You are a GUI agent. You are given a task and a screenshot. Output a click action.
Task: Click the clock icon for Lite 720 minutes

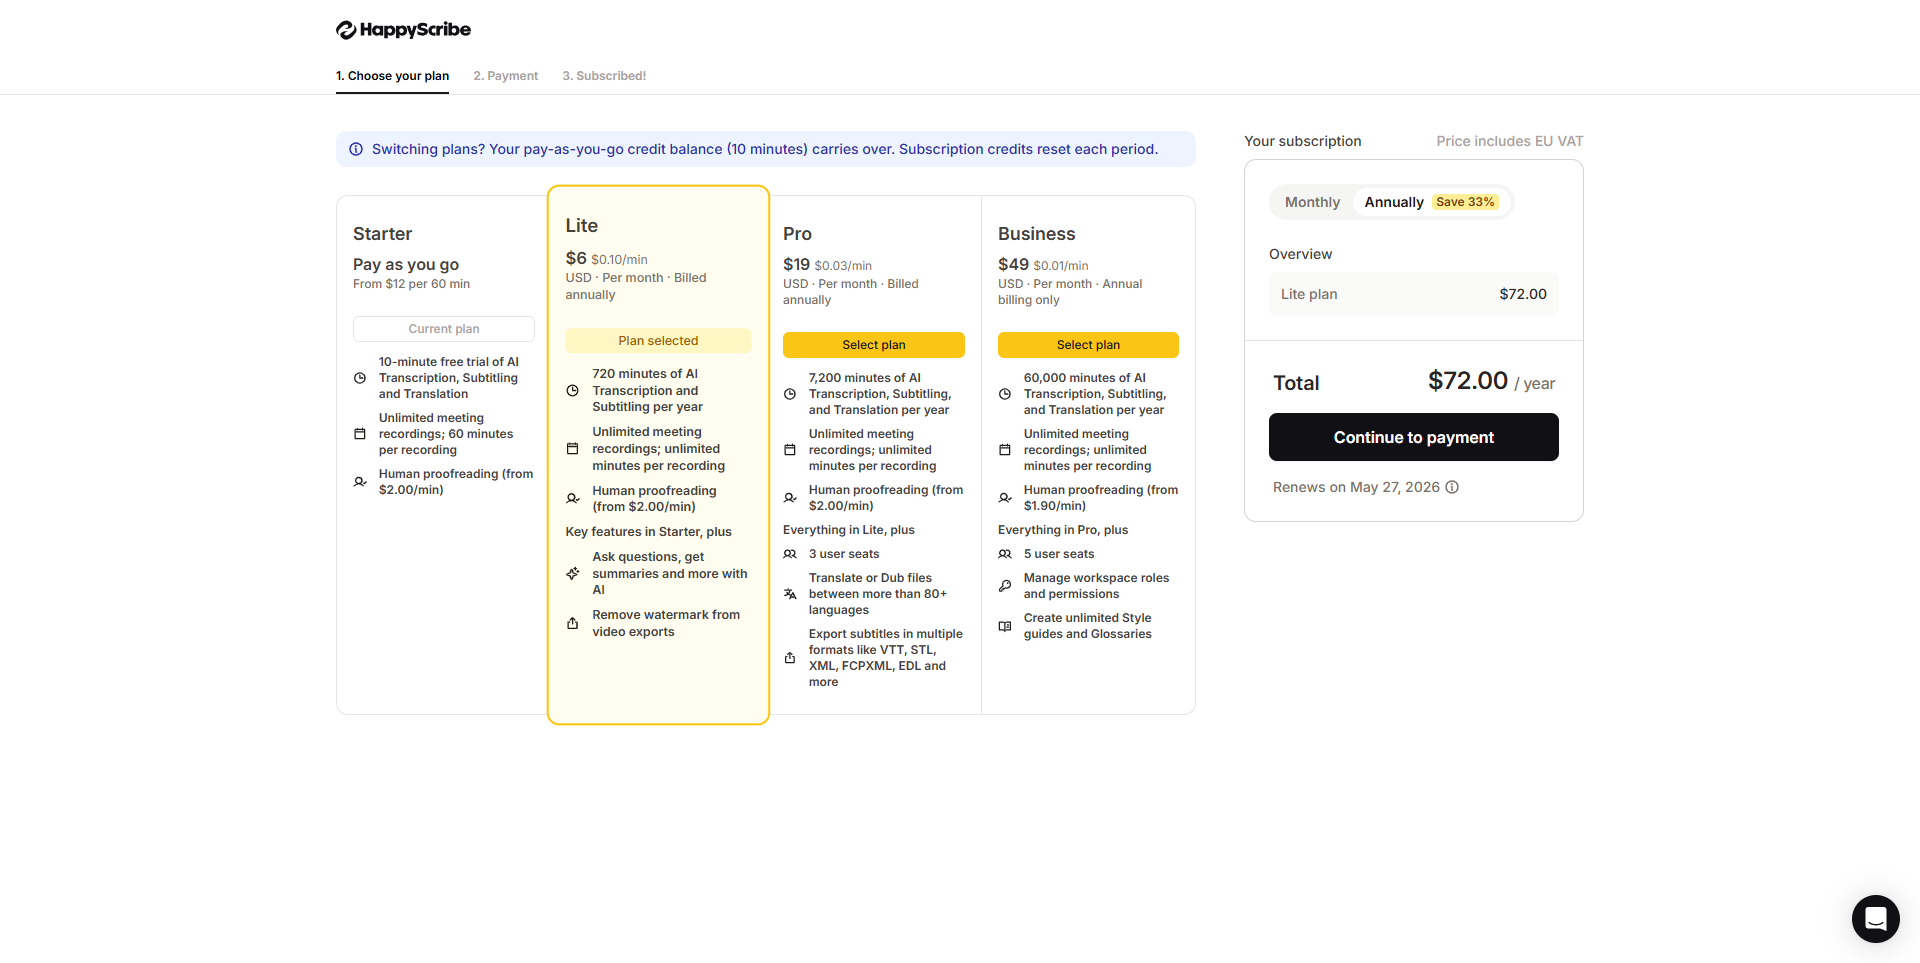click(x=573, y=391)
